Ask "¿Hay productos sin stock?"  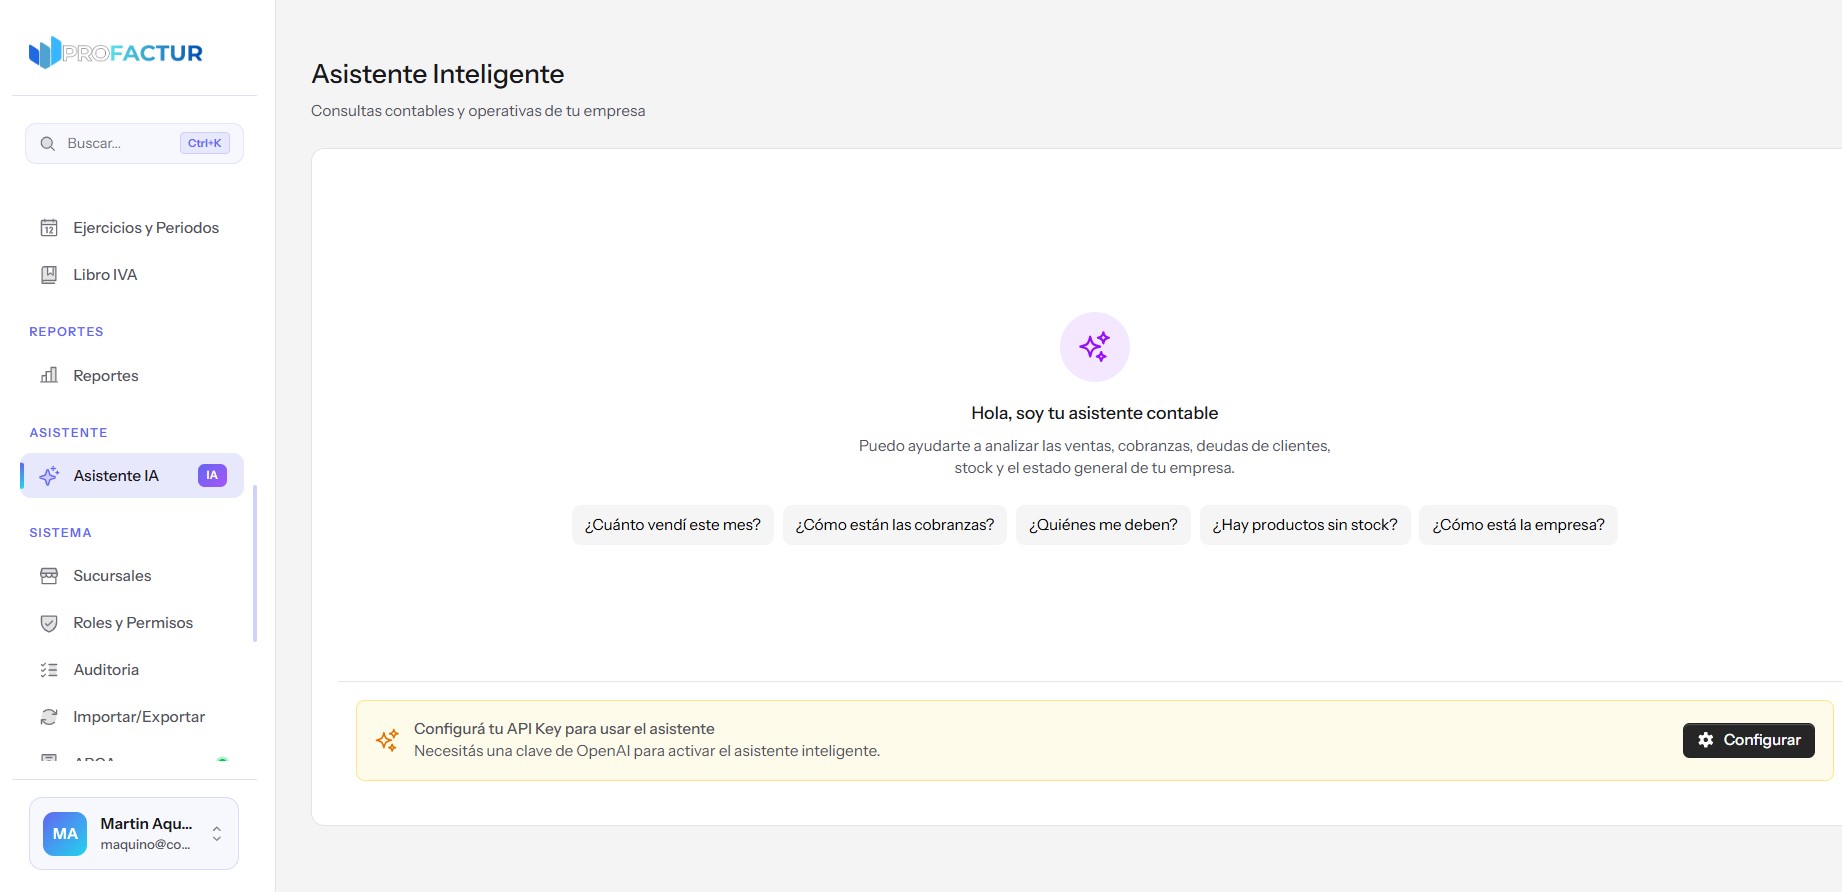click(1305, 525)
